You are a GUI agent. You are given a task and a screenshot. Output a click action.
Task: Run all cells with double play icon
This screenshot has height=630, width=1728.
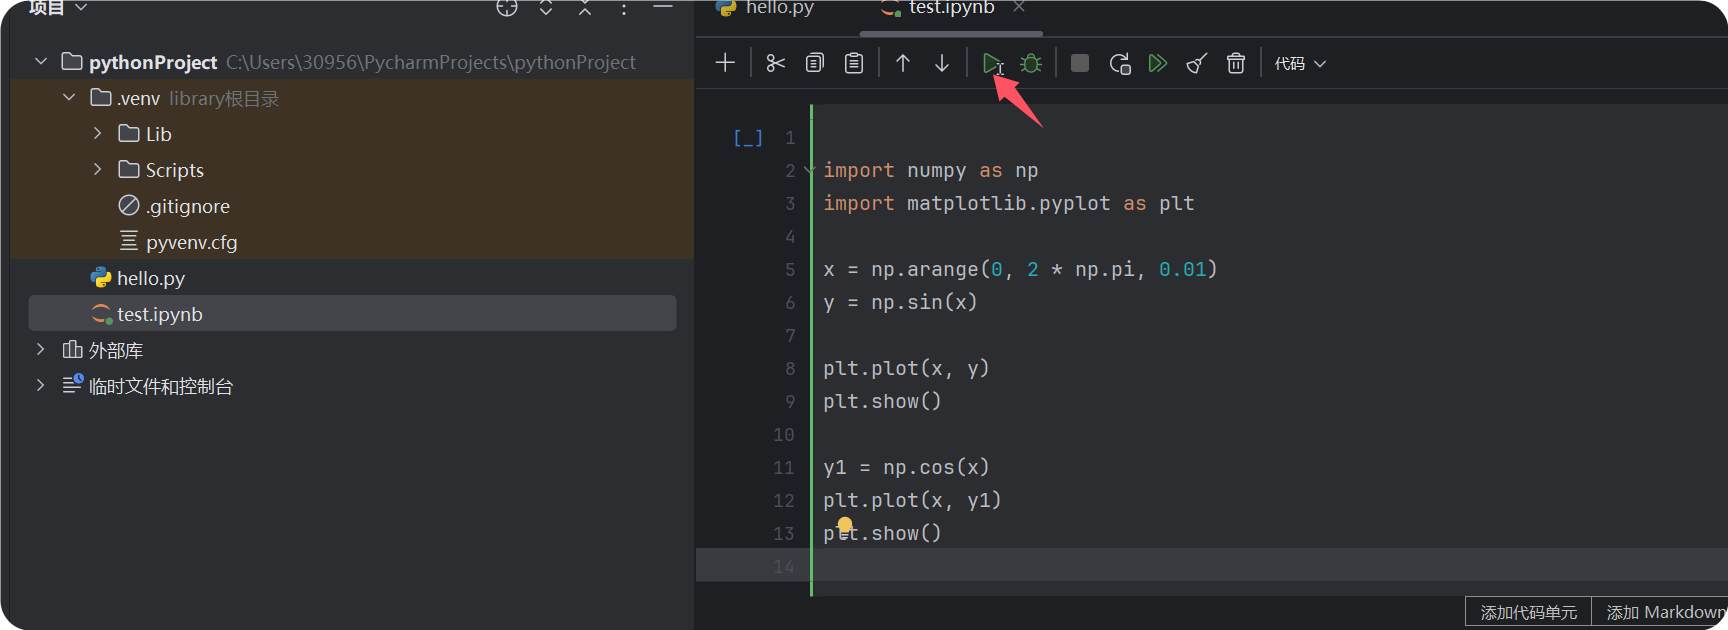coord(1158,63)
